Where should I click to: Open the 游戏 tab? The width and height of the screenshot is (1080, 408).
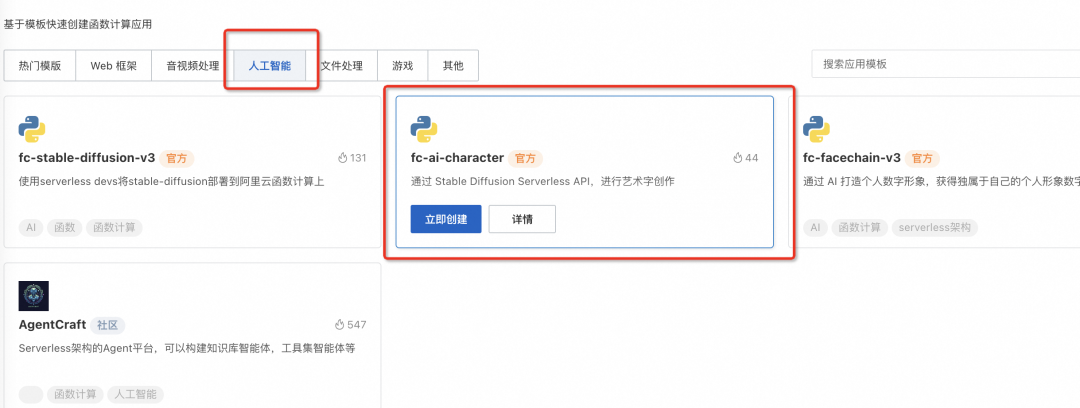pyautogui.click(x=403, y=66)
